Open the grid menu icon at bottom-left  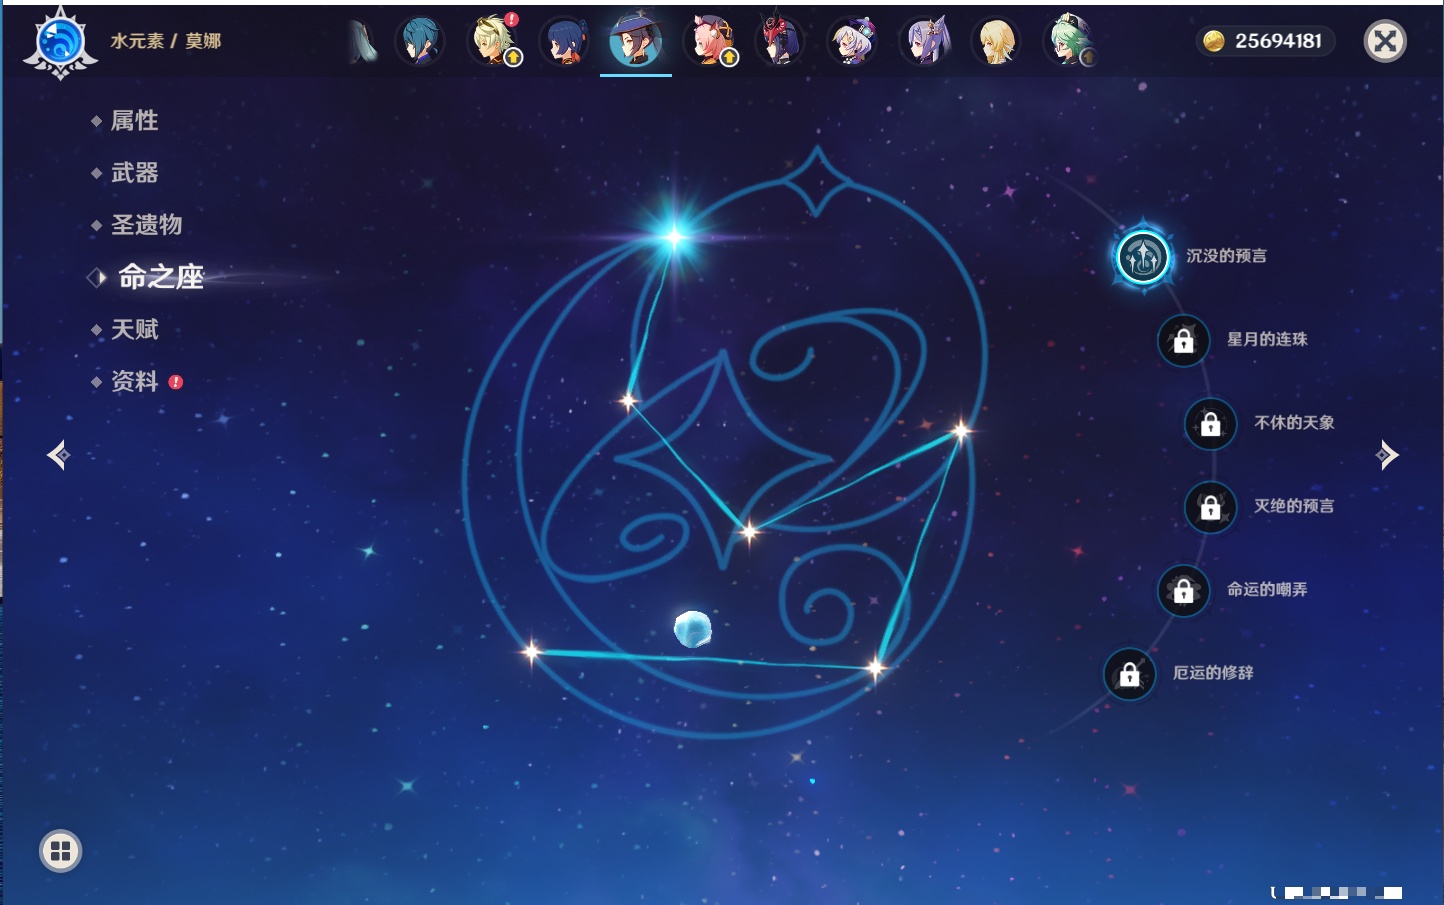(x=60, y=851)
